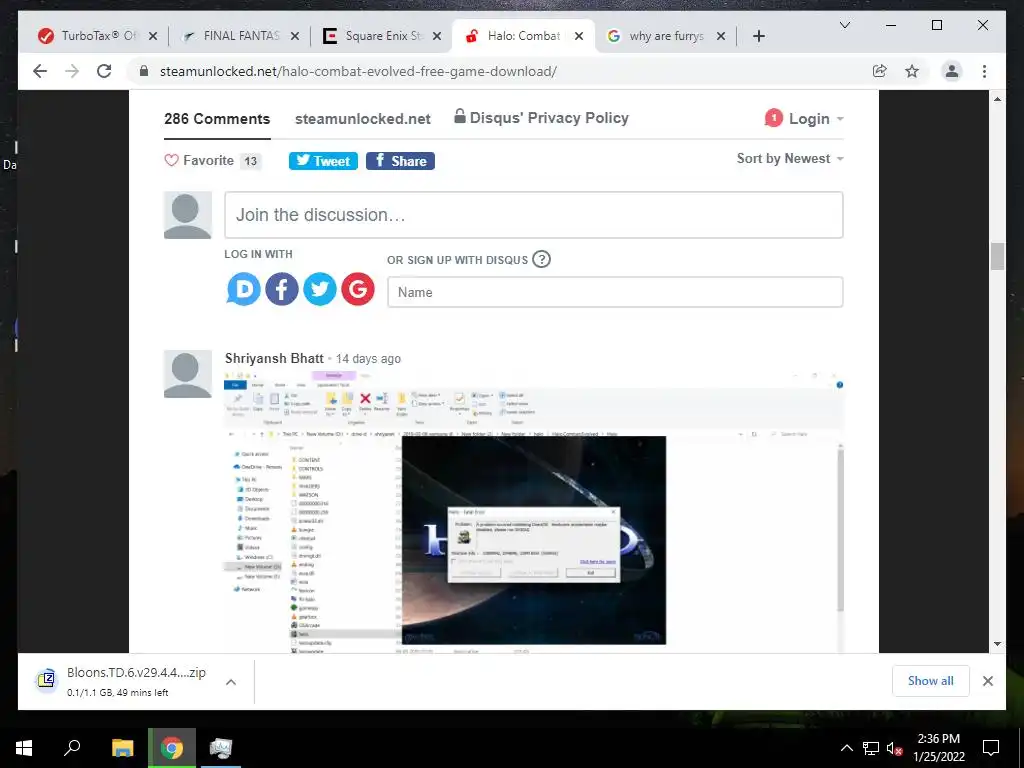Click the page vertical scrollbar thumb
This screenshot has height=768, width=1024.
click(997, 256)
